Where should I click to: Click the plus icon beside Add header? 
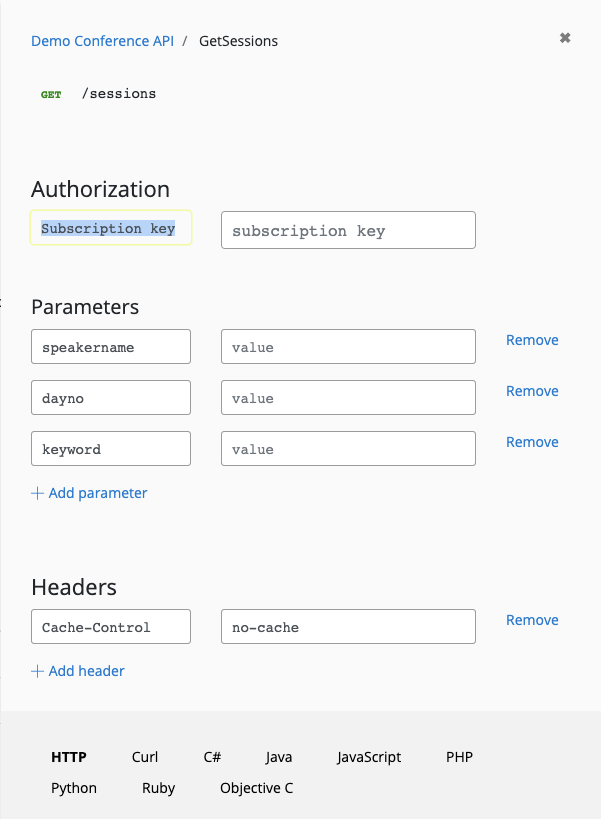pyautogui.click(x=35, y=671)
